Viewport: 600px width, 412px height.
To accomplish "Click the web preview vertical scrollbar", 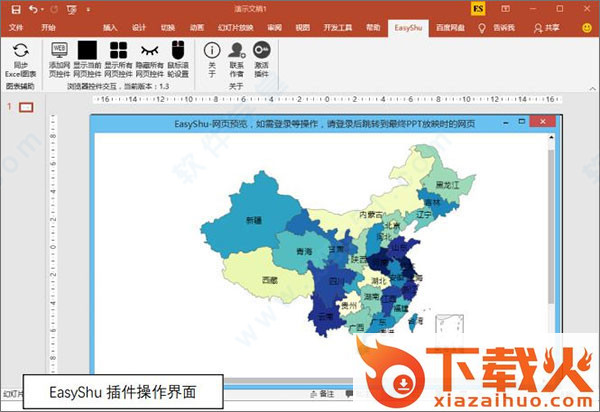I will coord(549,230).
